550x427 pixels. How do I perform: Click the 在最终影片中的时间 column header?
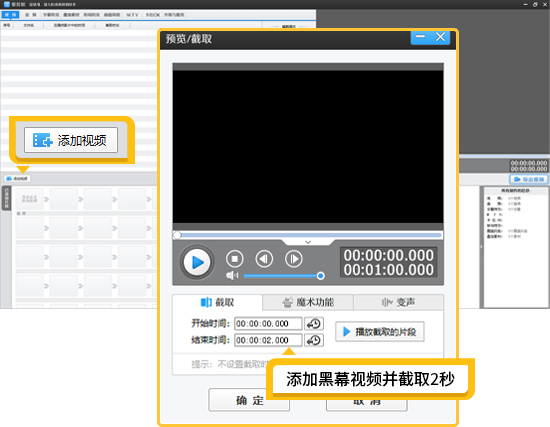[x=69, y=25]
